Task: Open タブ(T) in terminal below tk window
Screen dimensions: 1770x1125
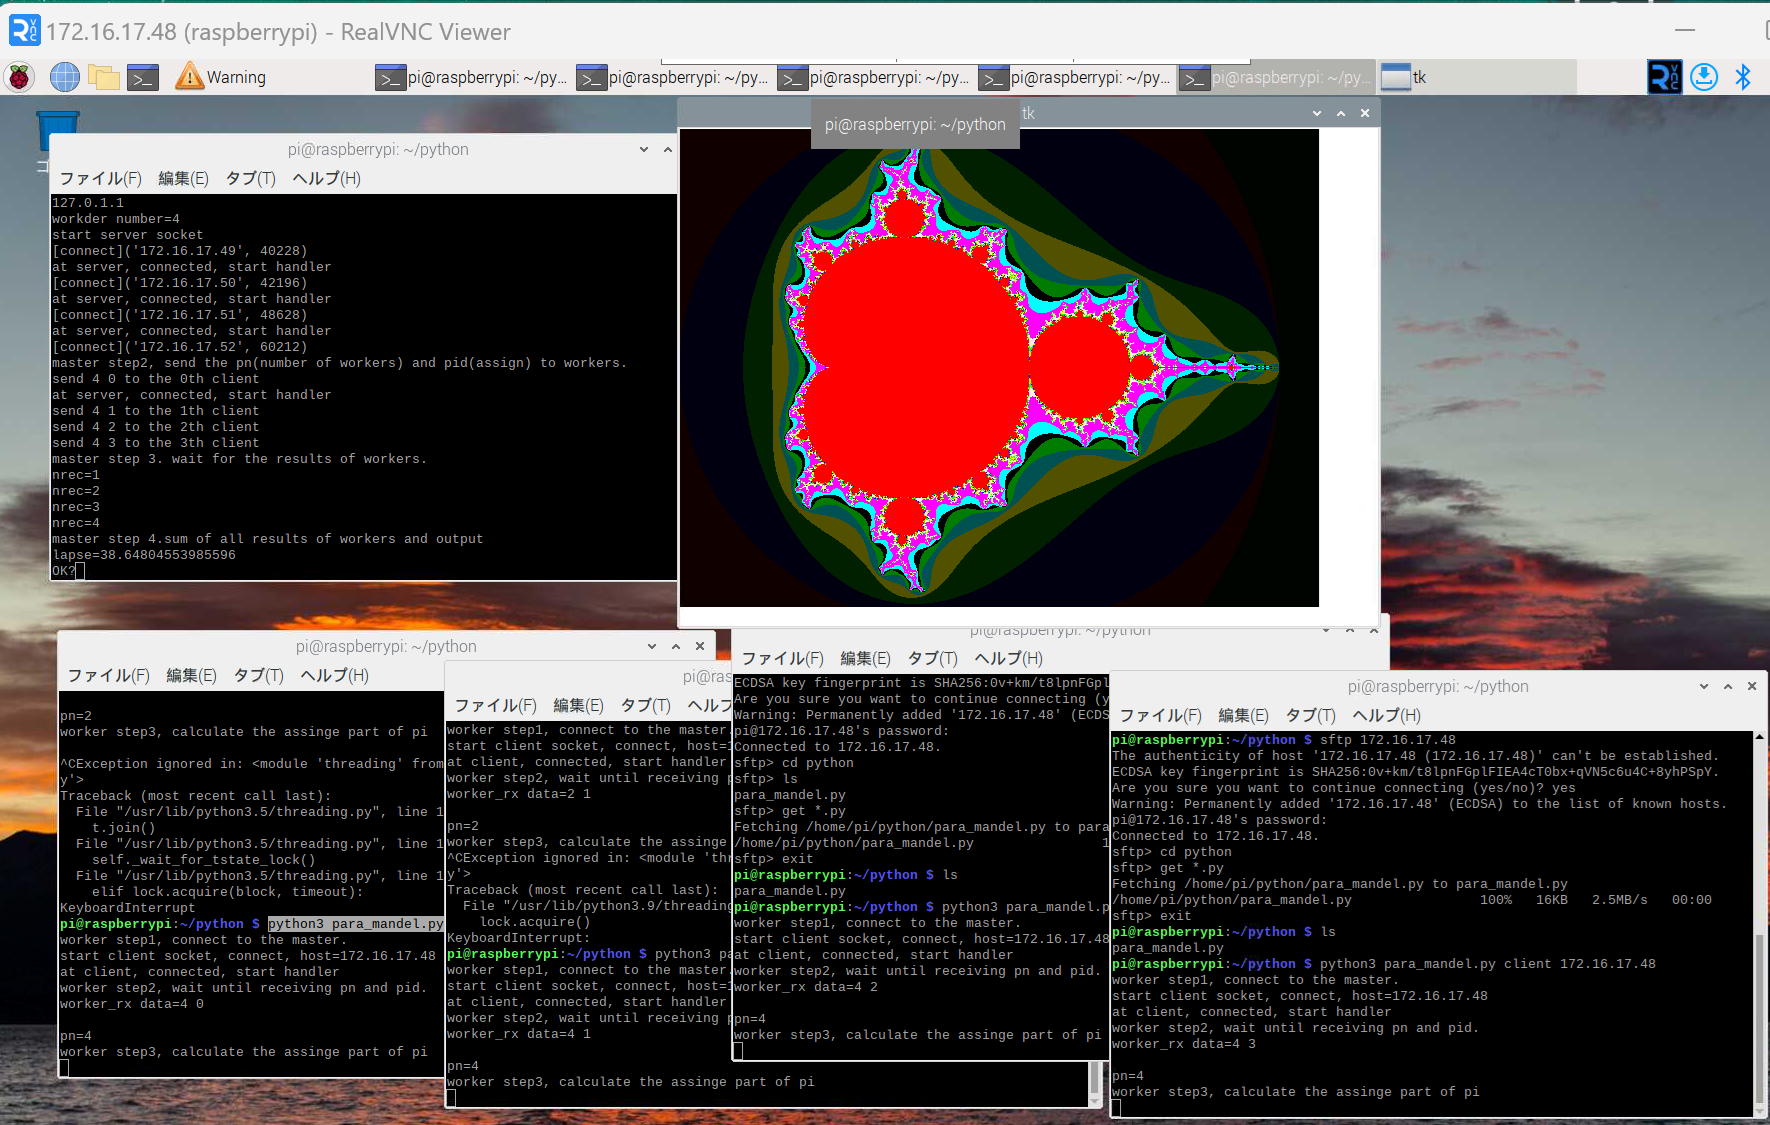Action: [932, 658]
